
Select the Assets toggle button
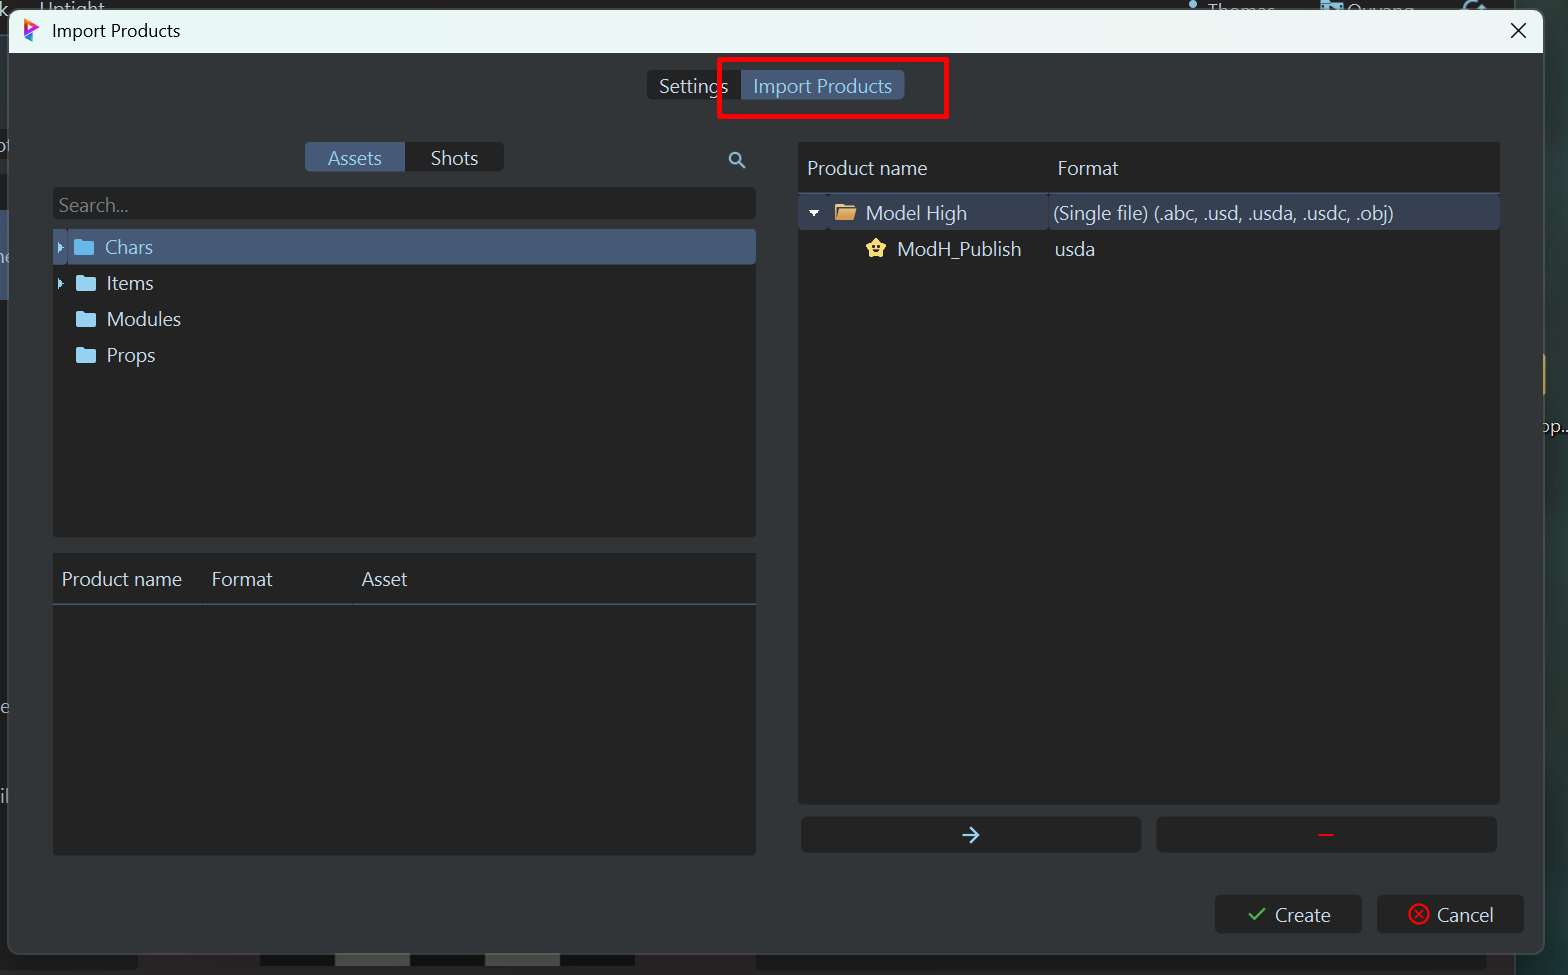pos(355,158)
